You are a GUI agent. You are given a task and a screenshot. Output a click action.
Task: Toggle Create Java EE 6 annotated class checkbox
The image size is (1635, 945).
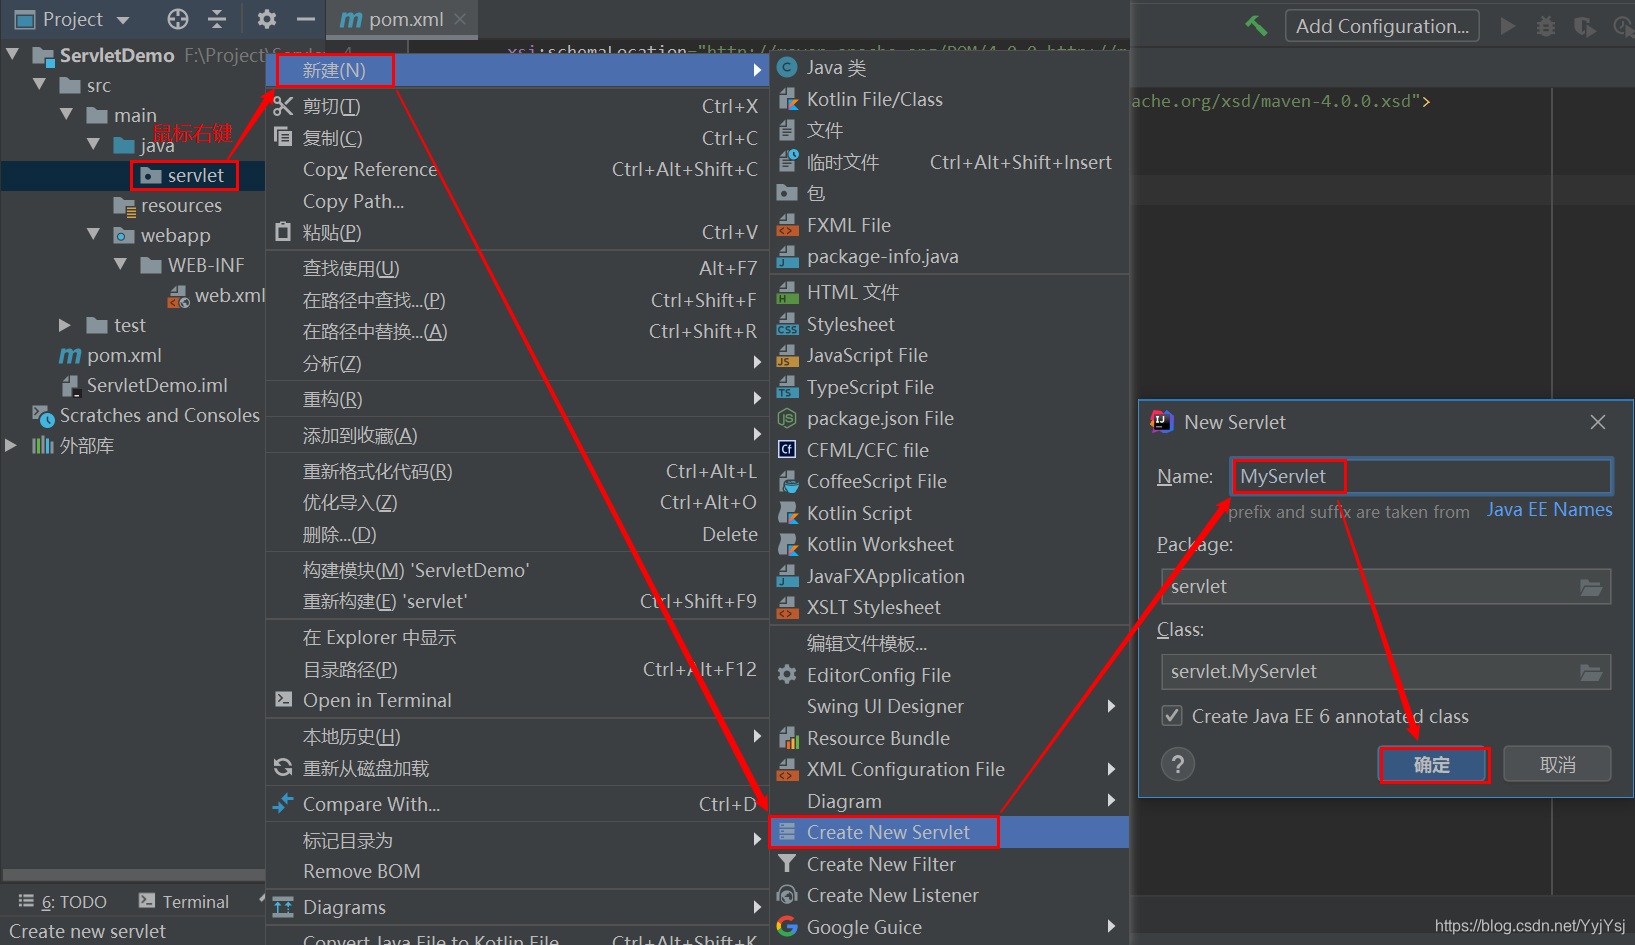click(1171, 716)
